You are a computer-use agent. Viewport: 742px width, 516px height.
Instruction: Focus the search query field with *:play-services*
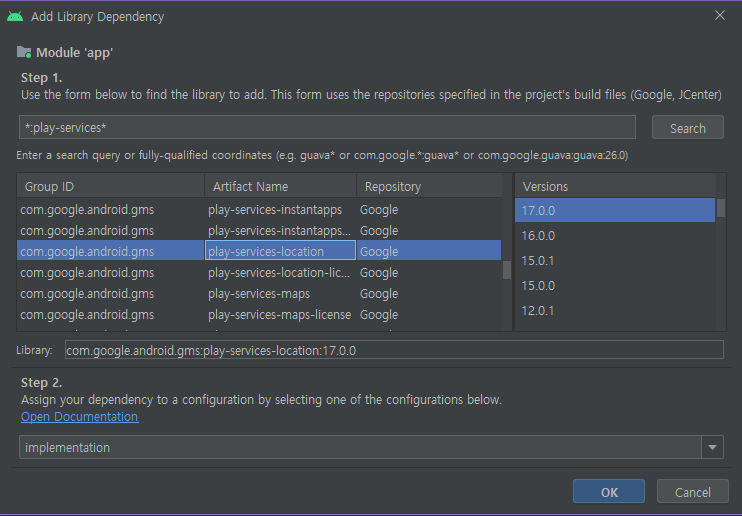[327, 127]
